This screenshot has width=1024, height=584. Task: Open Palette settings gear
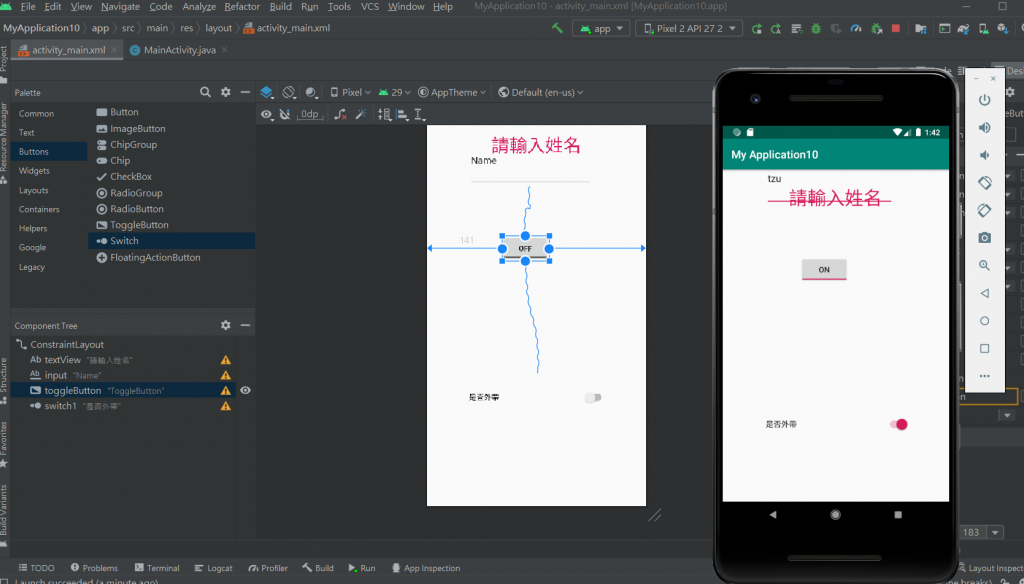pyautogui.click(x=225, y=92)
